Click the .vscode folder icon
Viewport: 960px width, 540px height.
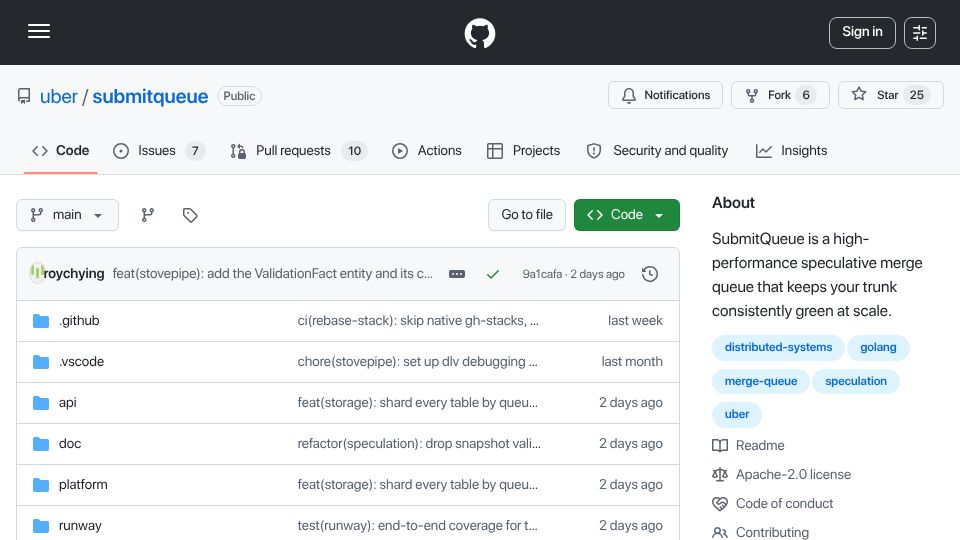pos(41,362)
